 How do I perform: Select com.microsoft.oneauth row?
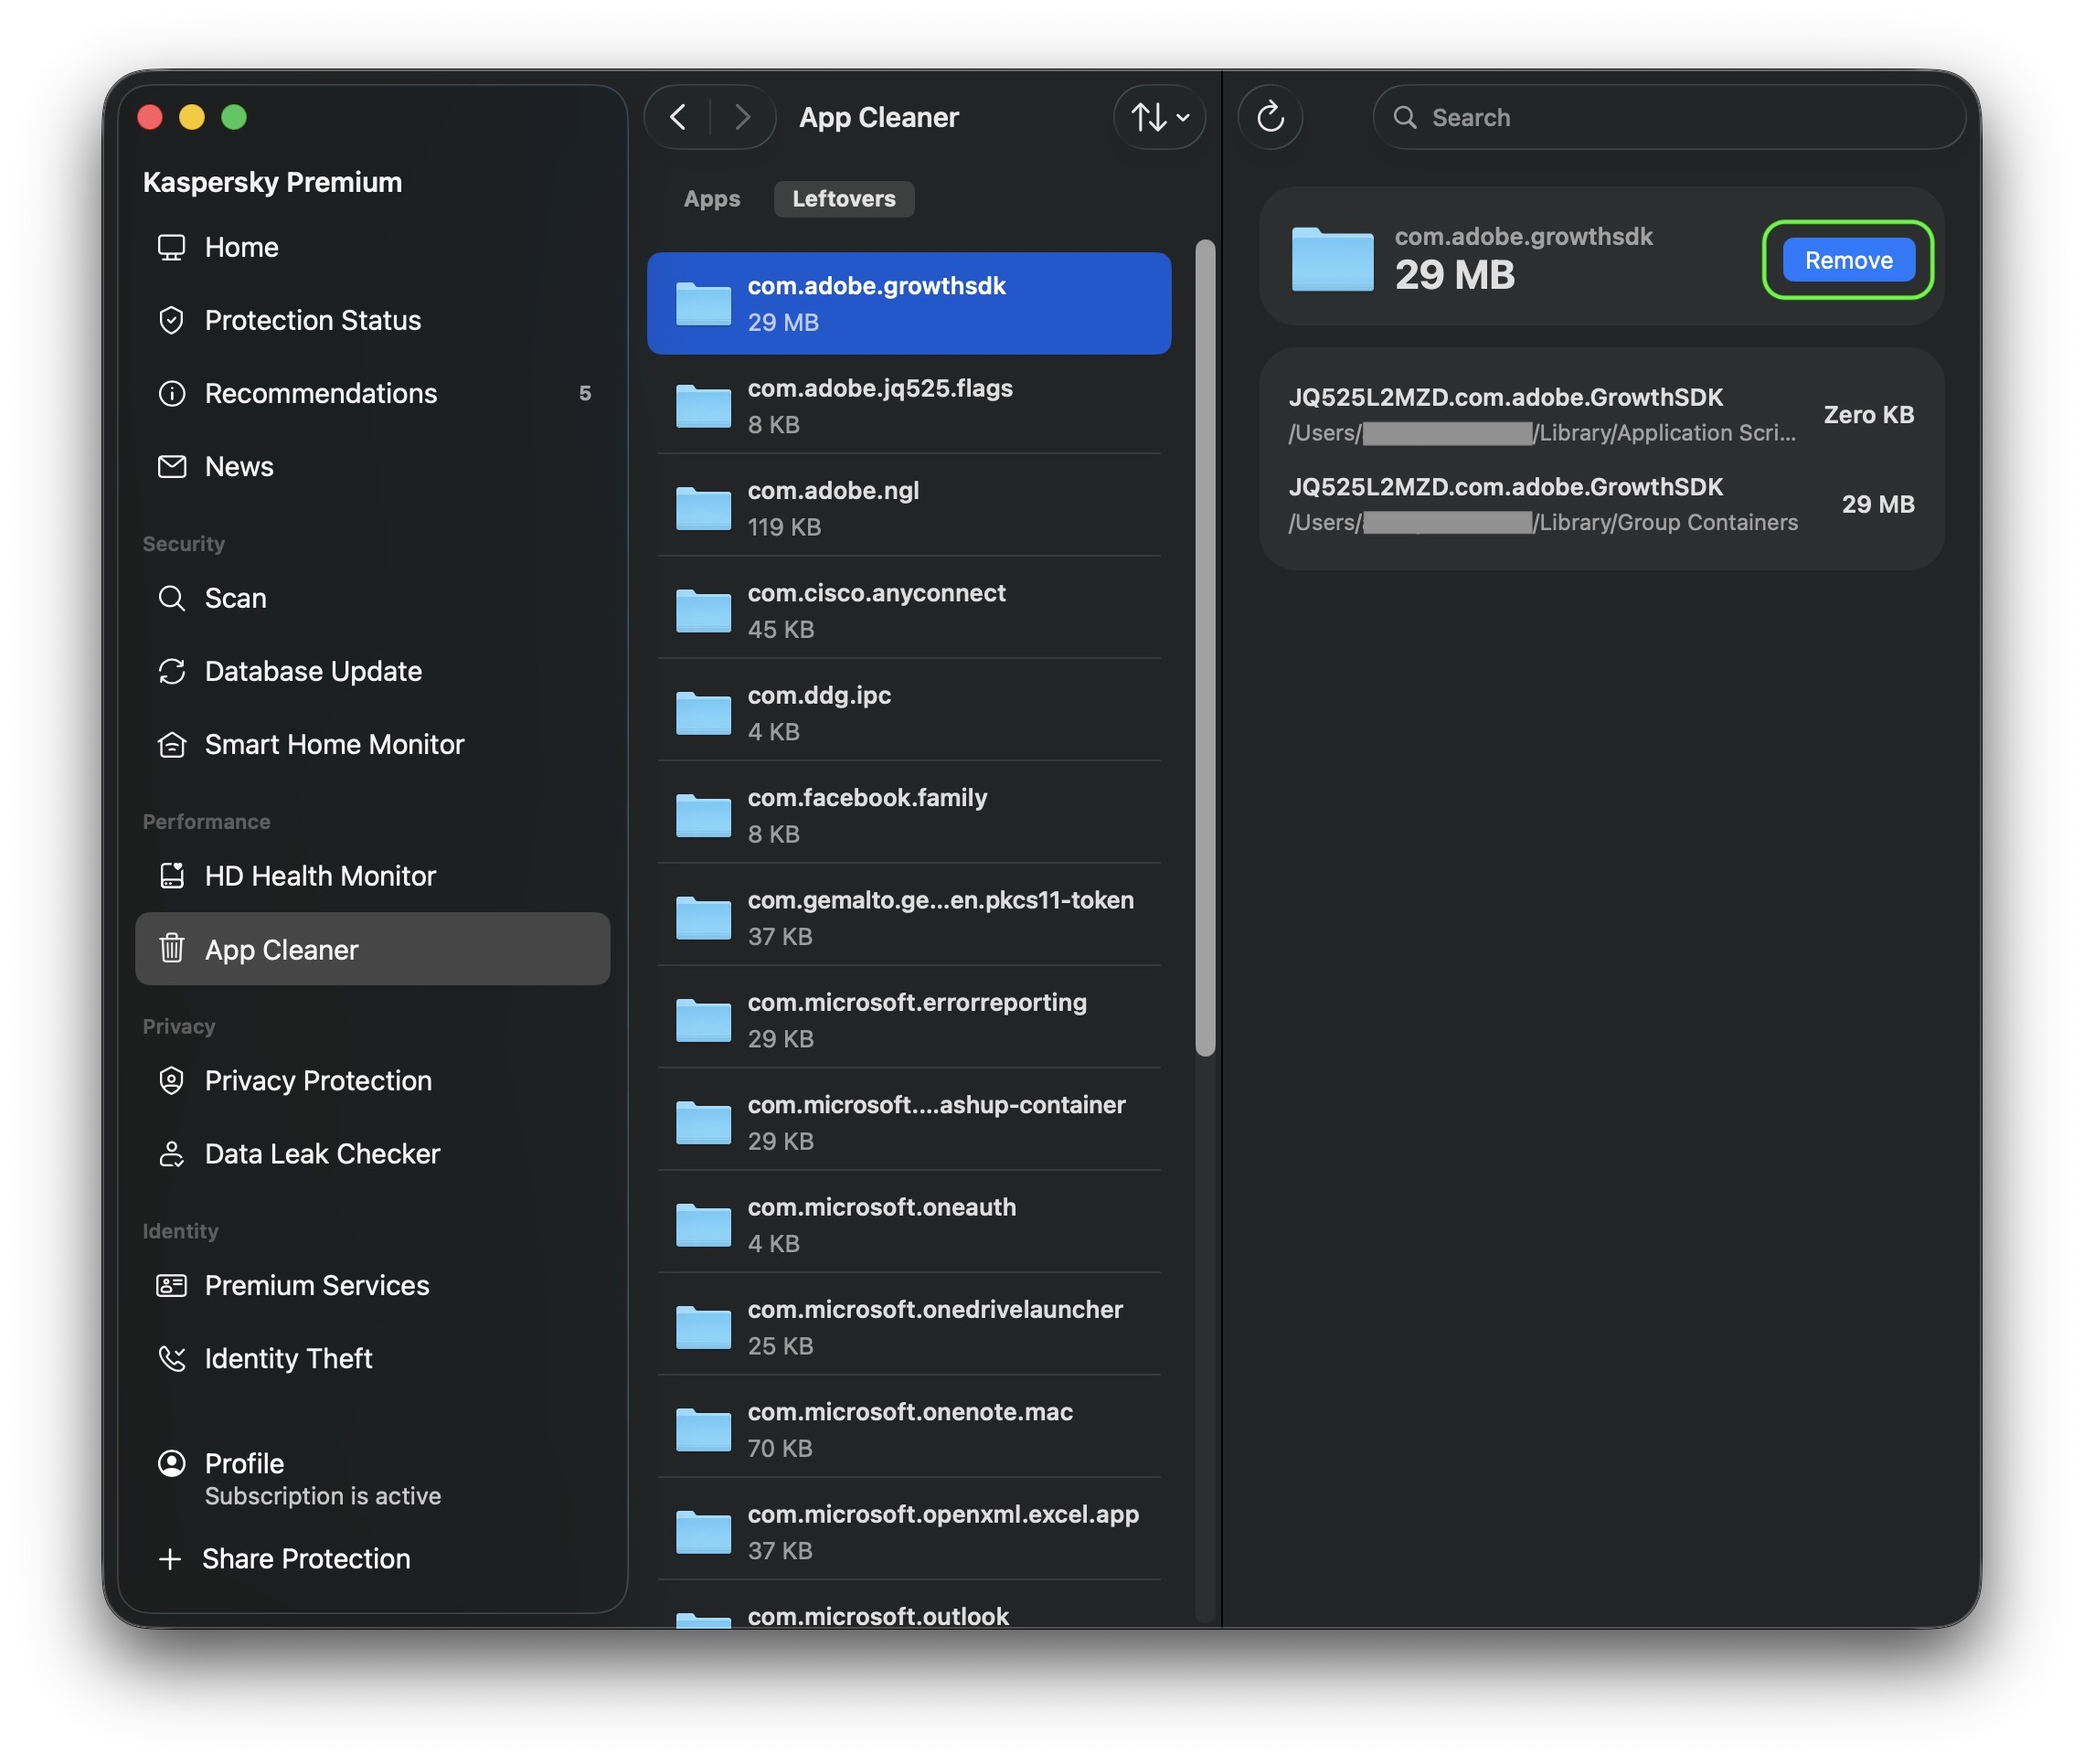(x=909, y=1224)
